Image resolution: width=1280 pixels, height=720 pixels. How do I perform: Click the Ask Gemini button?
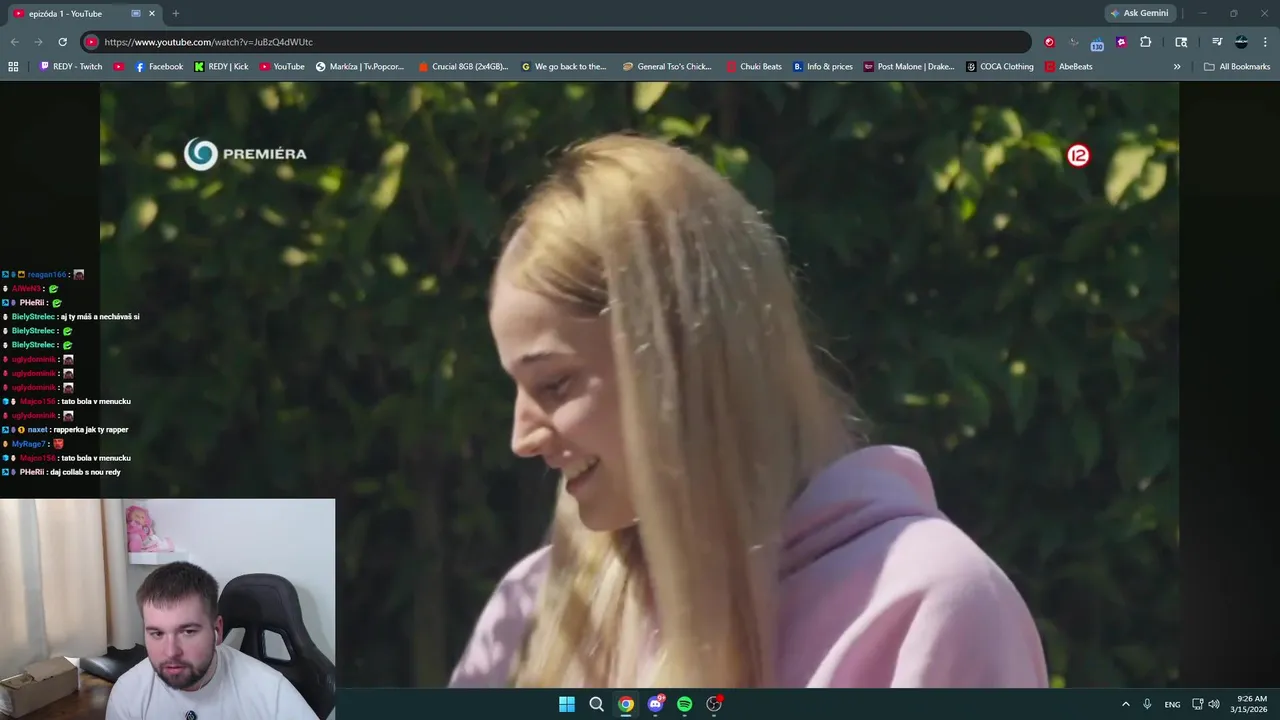pyautogui.click(x=1139, y=13)
